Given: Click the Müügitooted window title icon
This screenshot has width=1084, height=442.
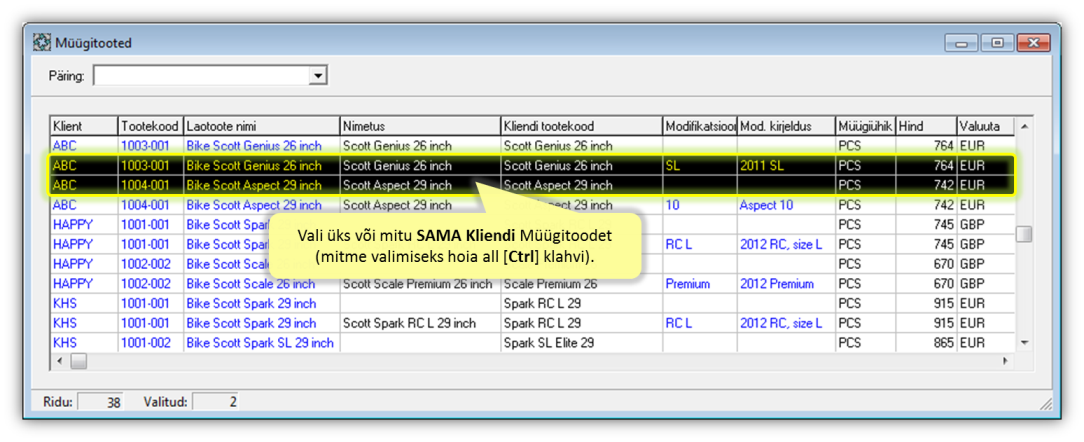Looking at the screenshot, I should pyautogui.click(x=43, y=43).
